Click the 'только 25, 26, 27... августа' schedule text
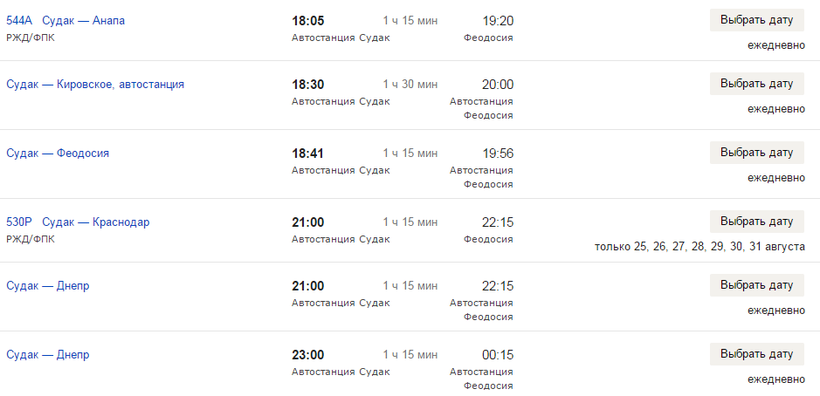Viewport: 820px width, 396px height. pos(700,246)
